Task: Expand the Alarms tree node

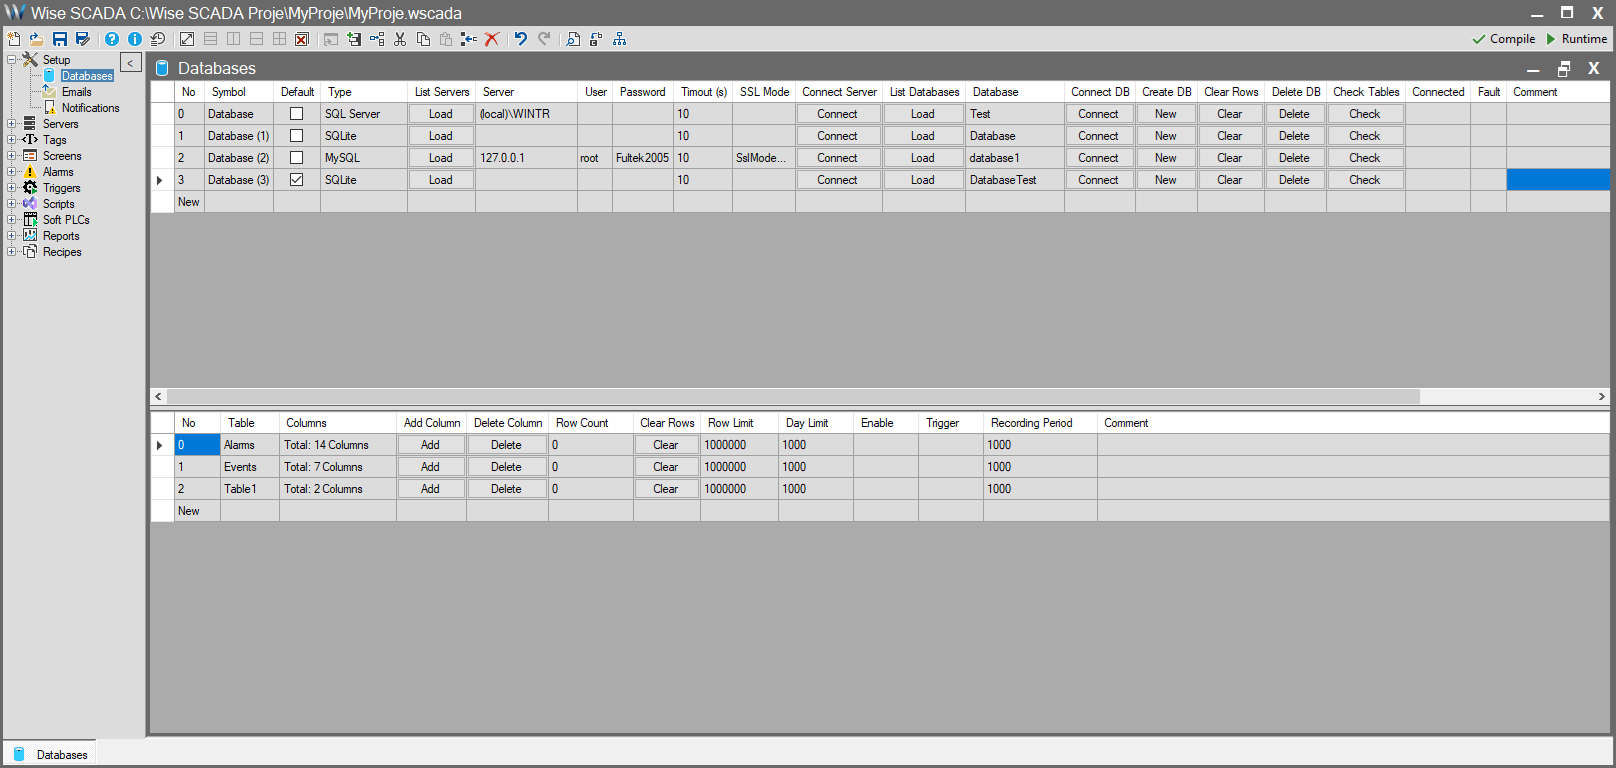Action: 11,172
